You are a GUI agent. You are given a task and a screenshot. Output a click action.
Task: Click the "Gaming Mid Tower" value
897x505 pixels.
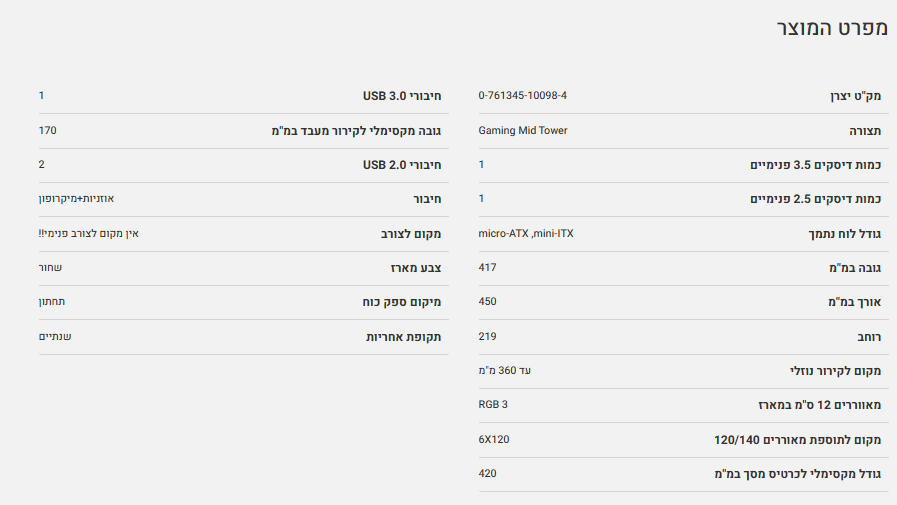523,130
